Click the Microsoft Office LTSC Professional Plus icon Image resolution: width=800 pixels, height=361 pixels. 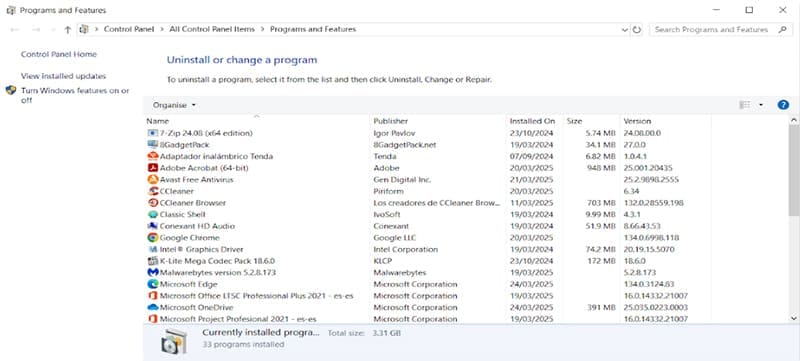[153, 296]
